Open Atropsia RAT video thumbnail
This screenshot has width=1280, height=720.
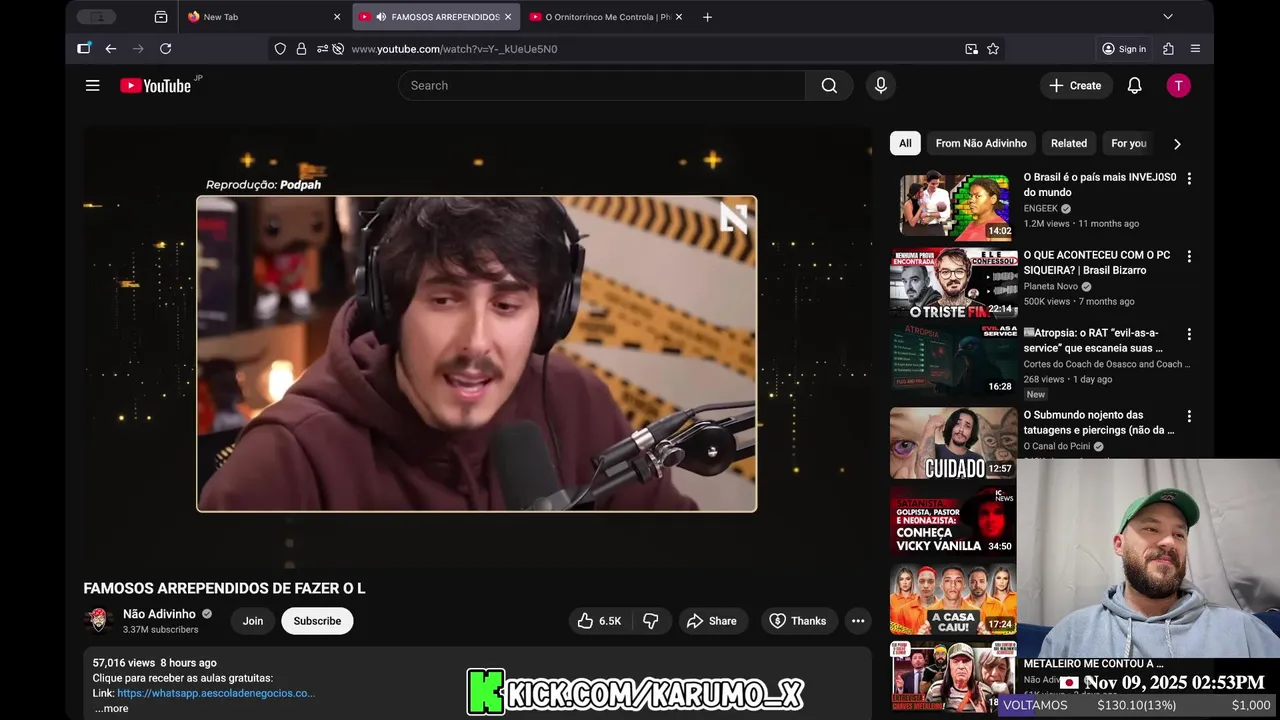pyautogui.click(x=953, y=362)
